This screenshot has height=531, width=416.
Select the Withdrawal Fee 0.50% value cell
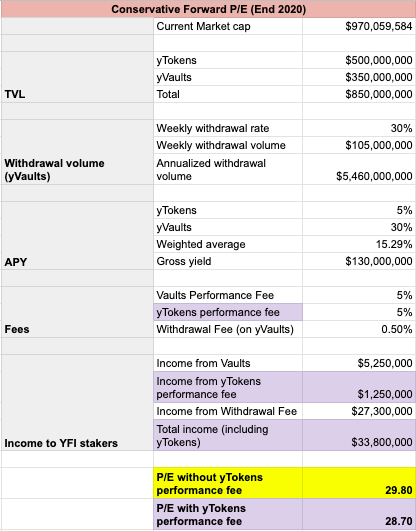359,329
